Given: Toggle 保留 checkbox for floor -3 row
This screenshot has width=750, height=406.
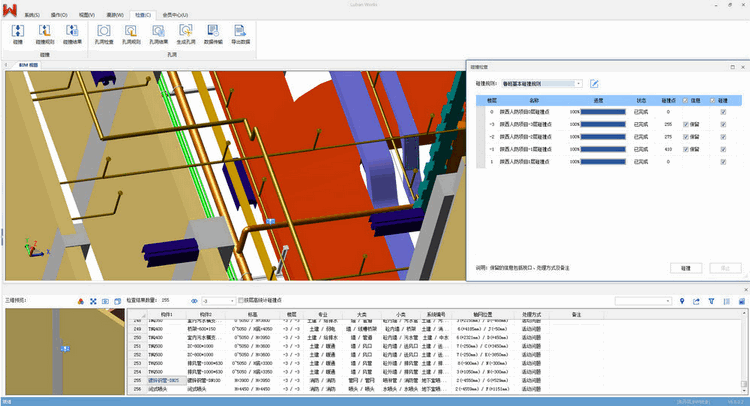Looking at the screenshot, I should pos(685,124).
